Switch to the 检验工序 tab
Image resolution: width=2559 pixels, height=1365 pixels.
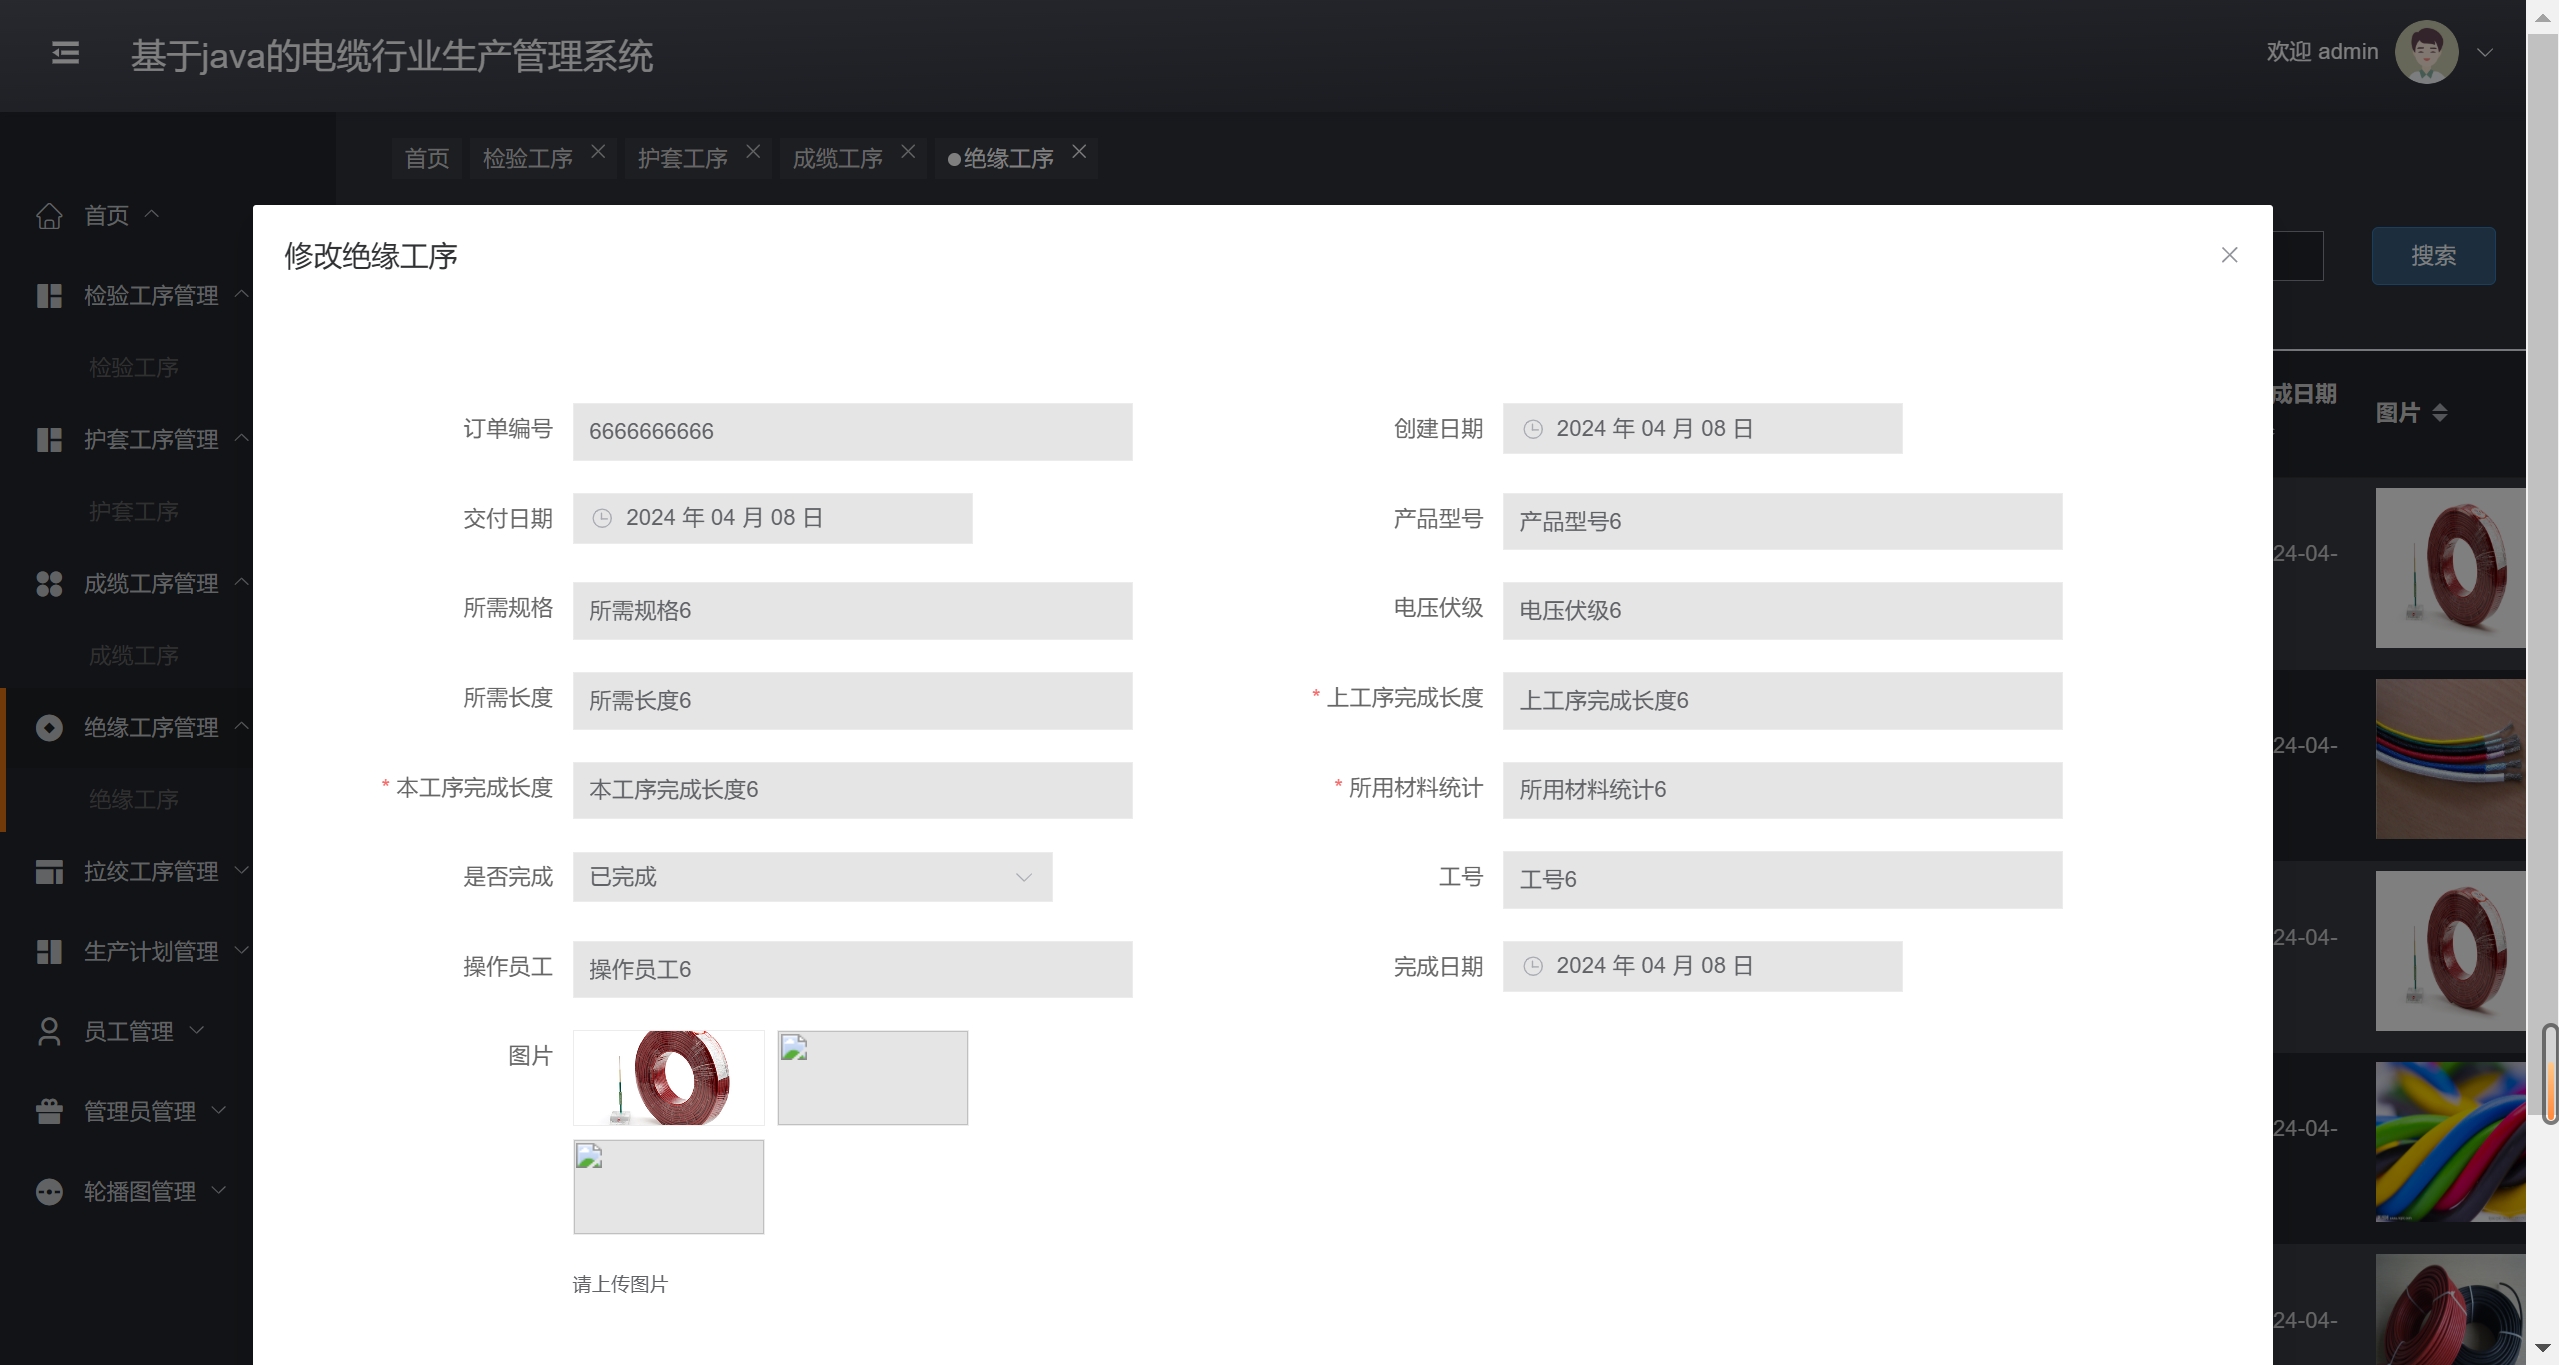point(528,158)
